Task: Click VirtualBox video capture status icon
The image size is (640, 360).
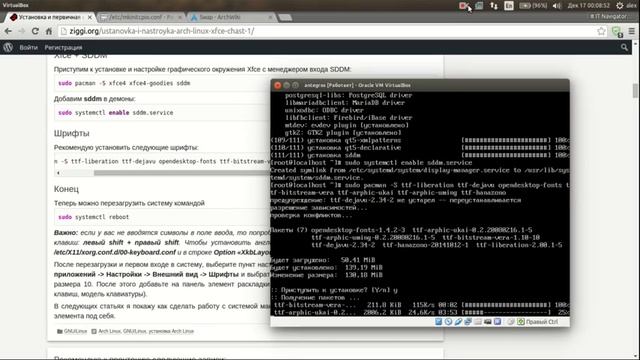Action: [497, 322]
